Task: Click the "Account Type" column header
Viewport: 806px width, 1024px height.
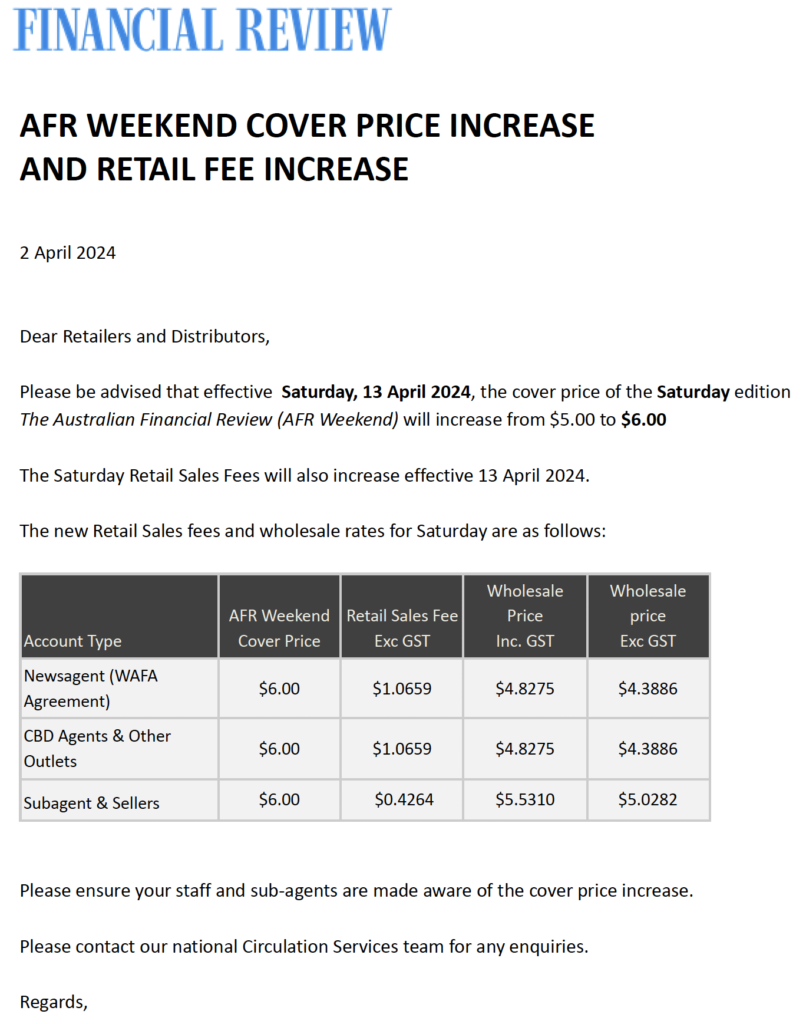Action: click(72, 641)
